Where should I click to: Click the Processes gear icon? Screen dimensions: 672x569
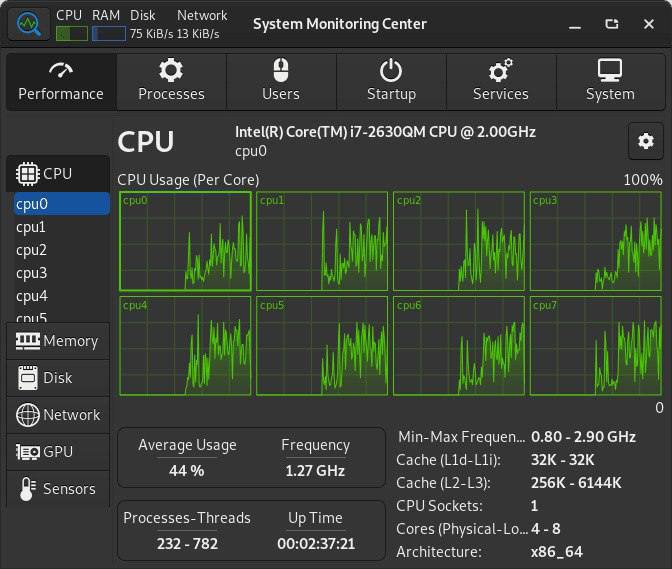point(171,70)
